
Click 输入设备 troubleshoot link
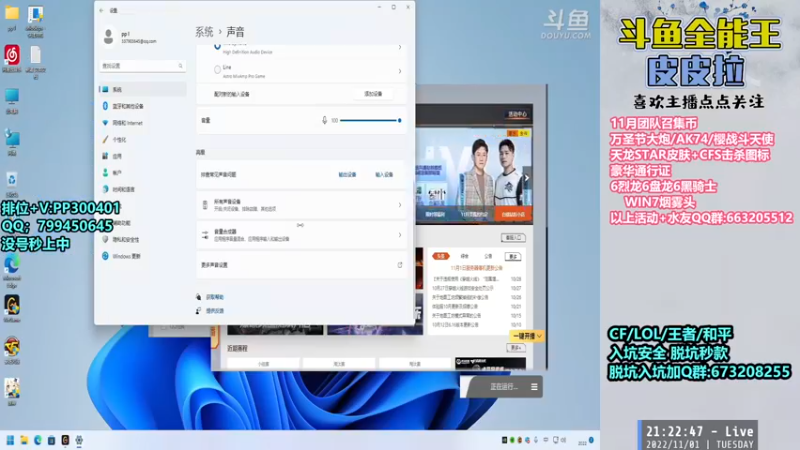(384, 174)
